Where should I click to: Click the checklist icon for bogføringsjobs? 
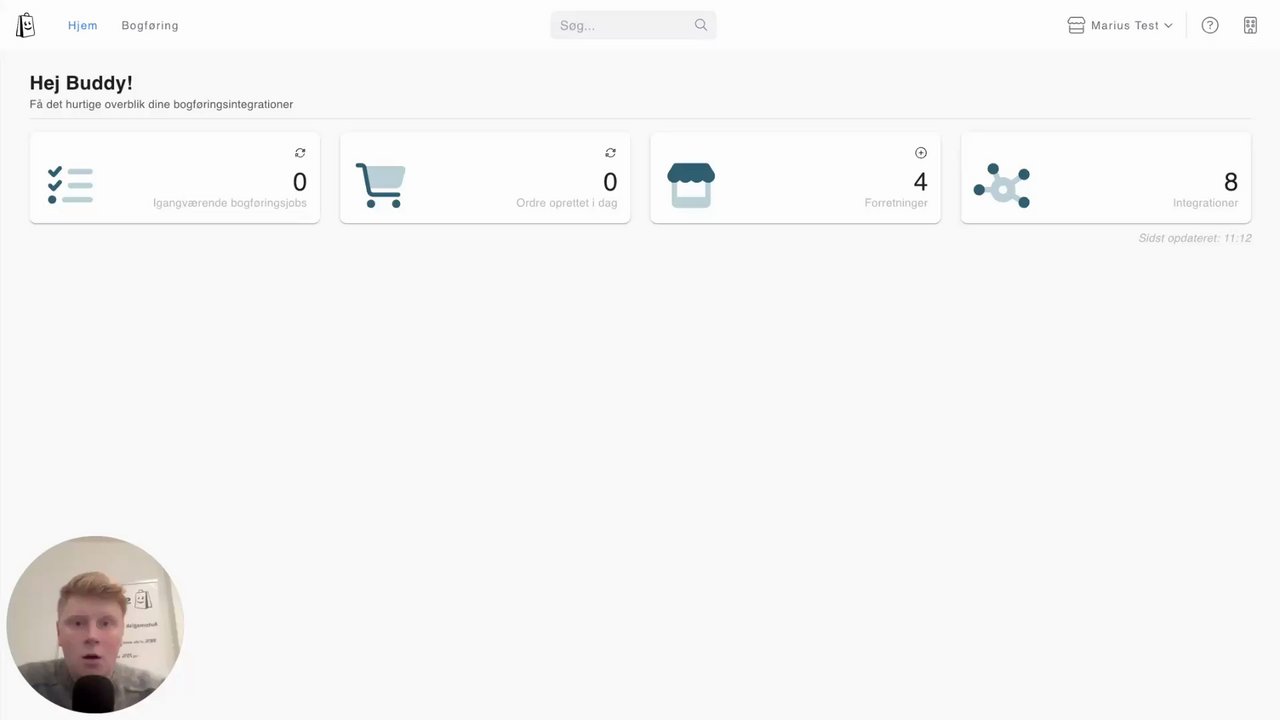click(x=70, y=185)
